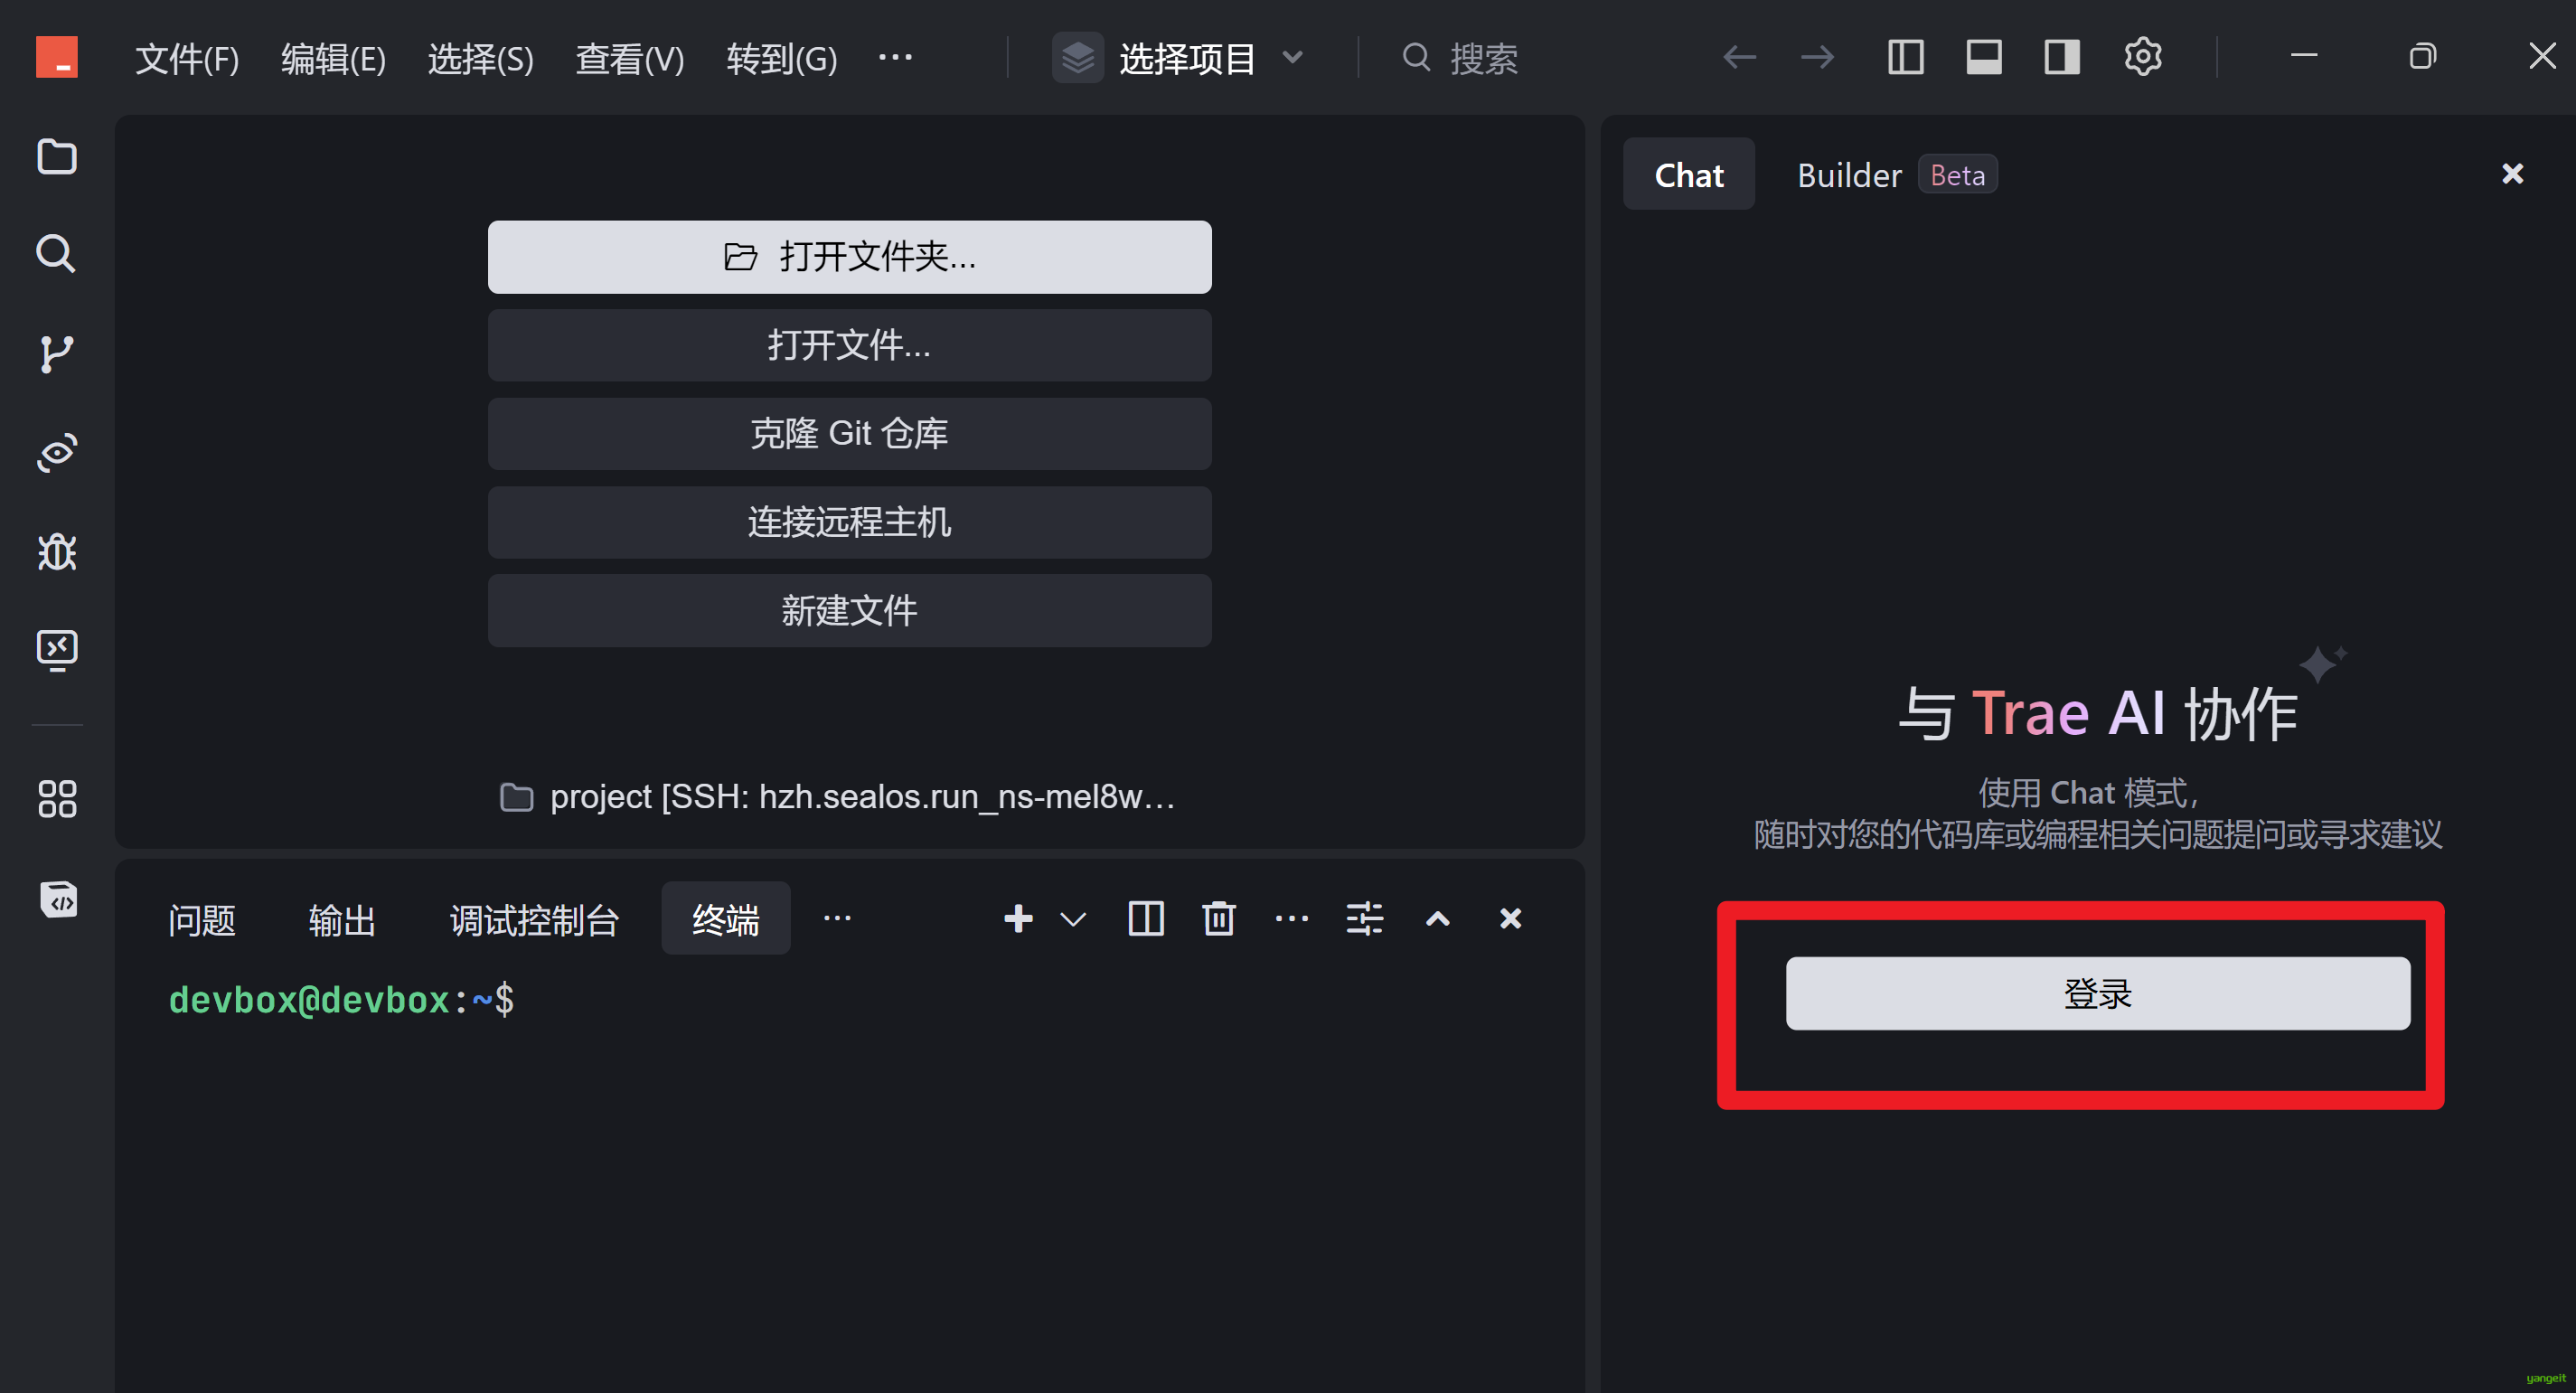
Task: Click the 登录 login button
Action: (x=2097, y=993)
